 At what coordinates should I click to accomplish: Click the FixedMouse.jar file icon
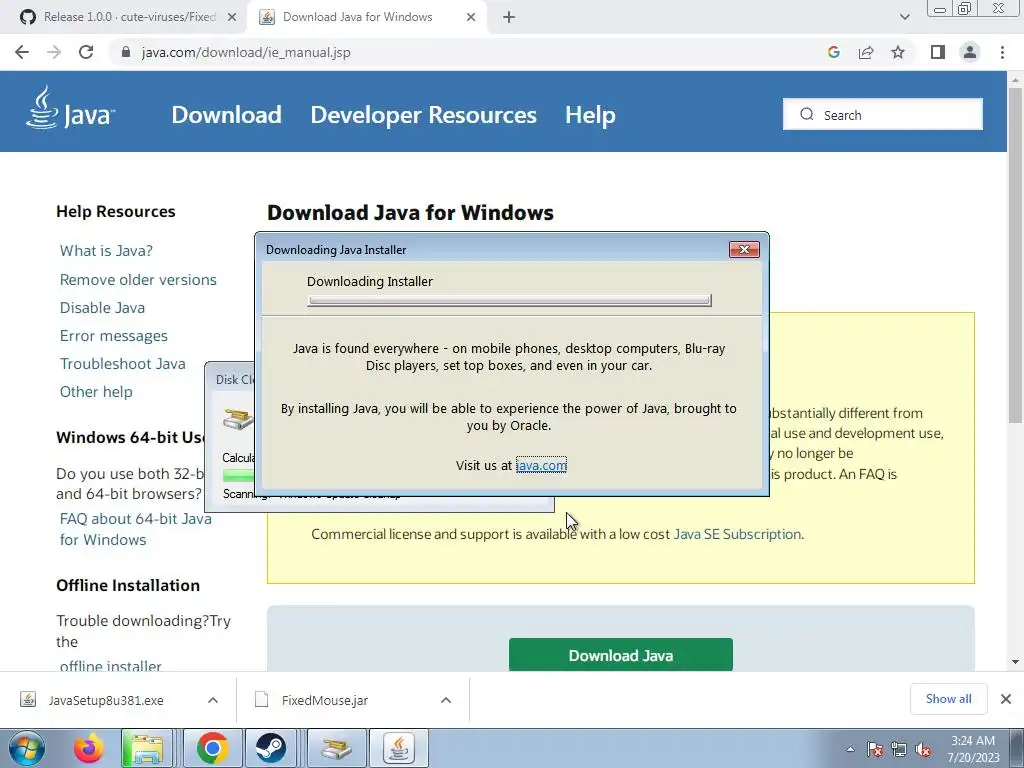pos(261,699)
